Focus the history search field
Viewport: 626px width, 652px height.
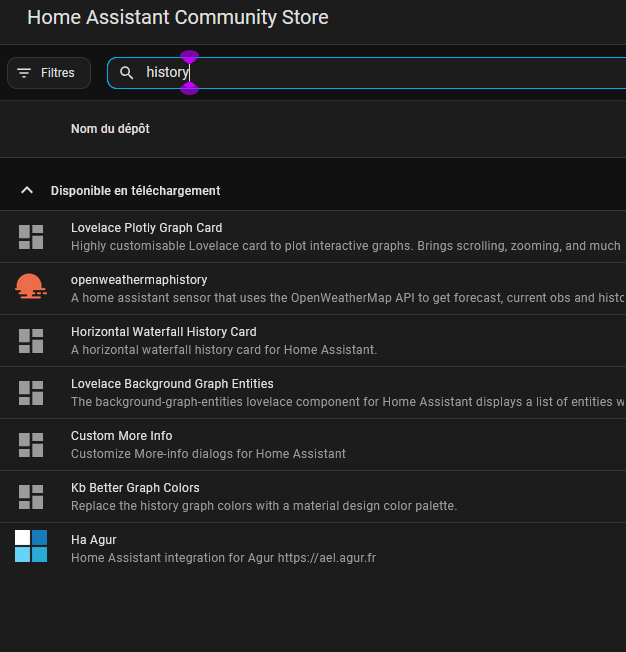[x=366, y=73]
